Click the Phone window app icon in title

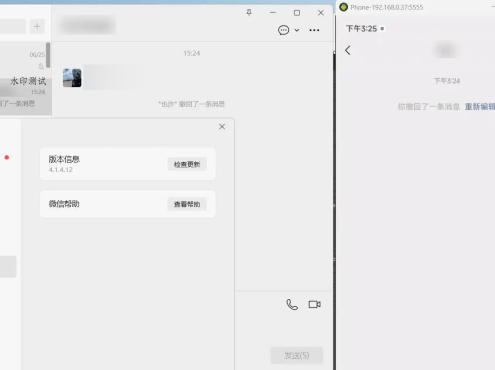click(343, 7)
